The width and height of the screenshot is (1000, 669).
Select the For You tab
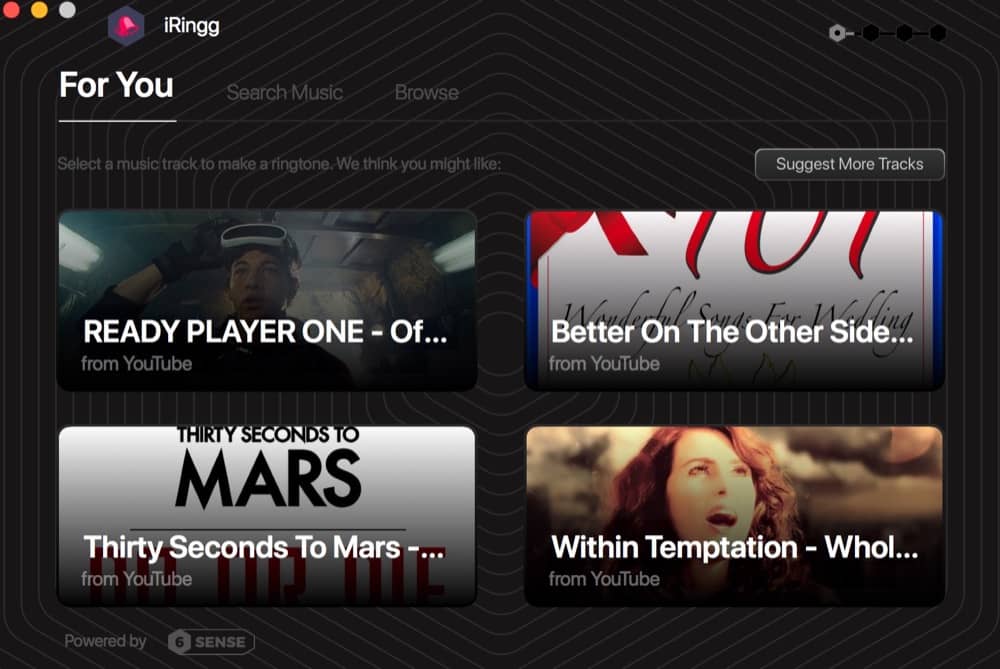[116, 85]
